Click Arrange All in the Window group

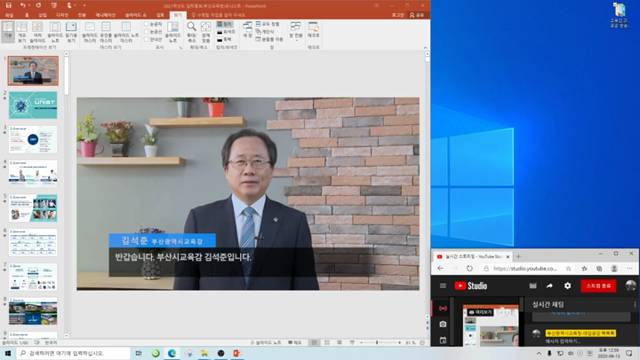[268, 24]
